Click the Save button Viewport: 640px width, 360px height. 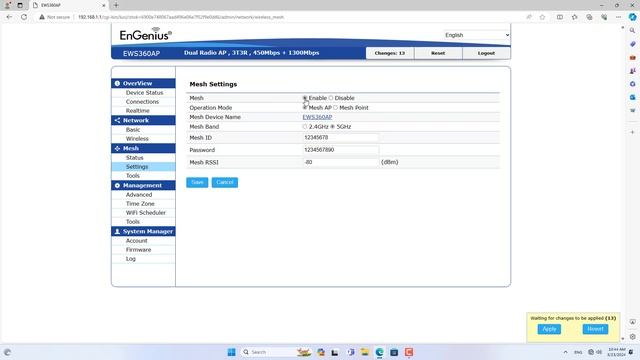tap(197, 182)
